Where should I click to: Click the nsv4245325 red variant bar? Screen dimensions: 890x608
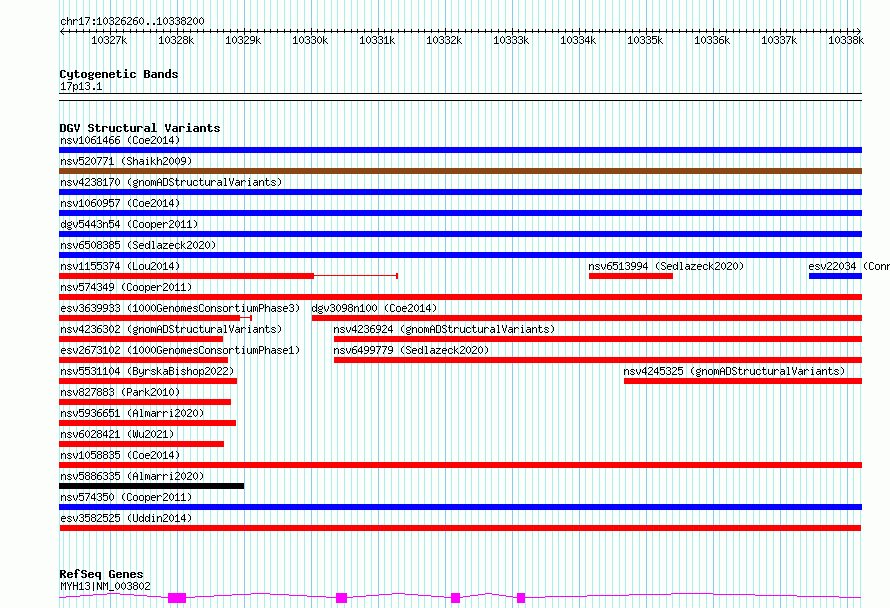743,381
